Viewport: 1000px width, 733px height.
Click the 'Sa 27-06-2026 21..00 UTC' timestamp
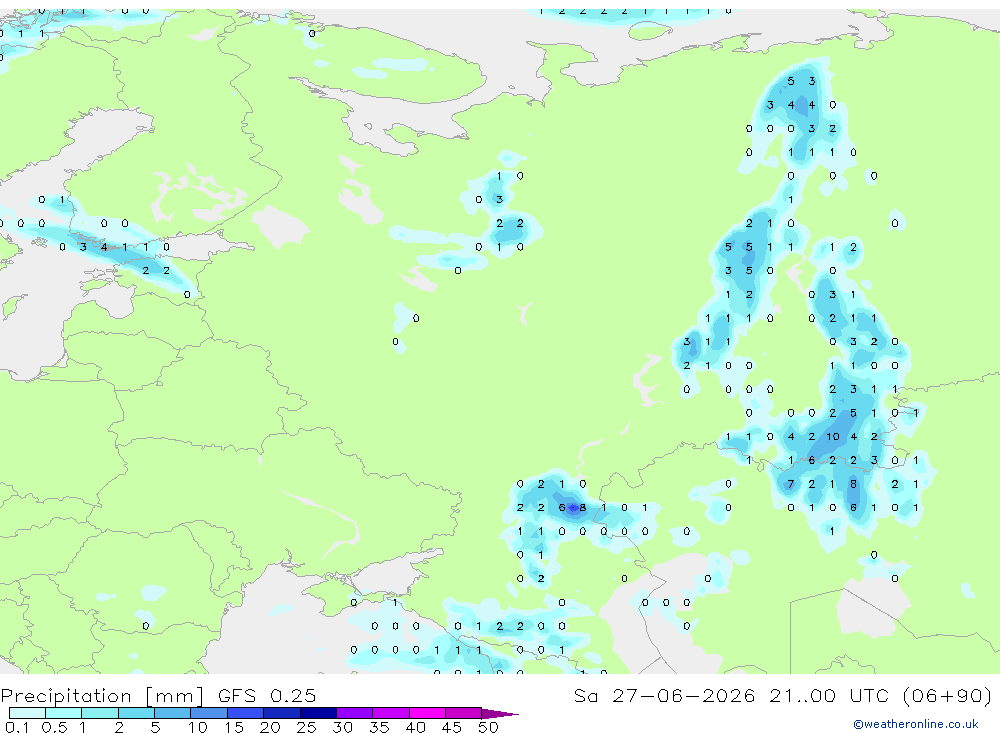[731, 695]
